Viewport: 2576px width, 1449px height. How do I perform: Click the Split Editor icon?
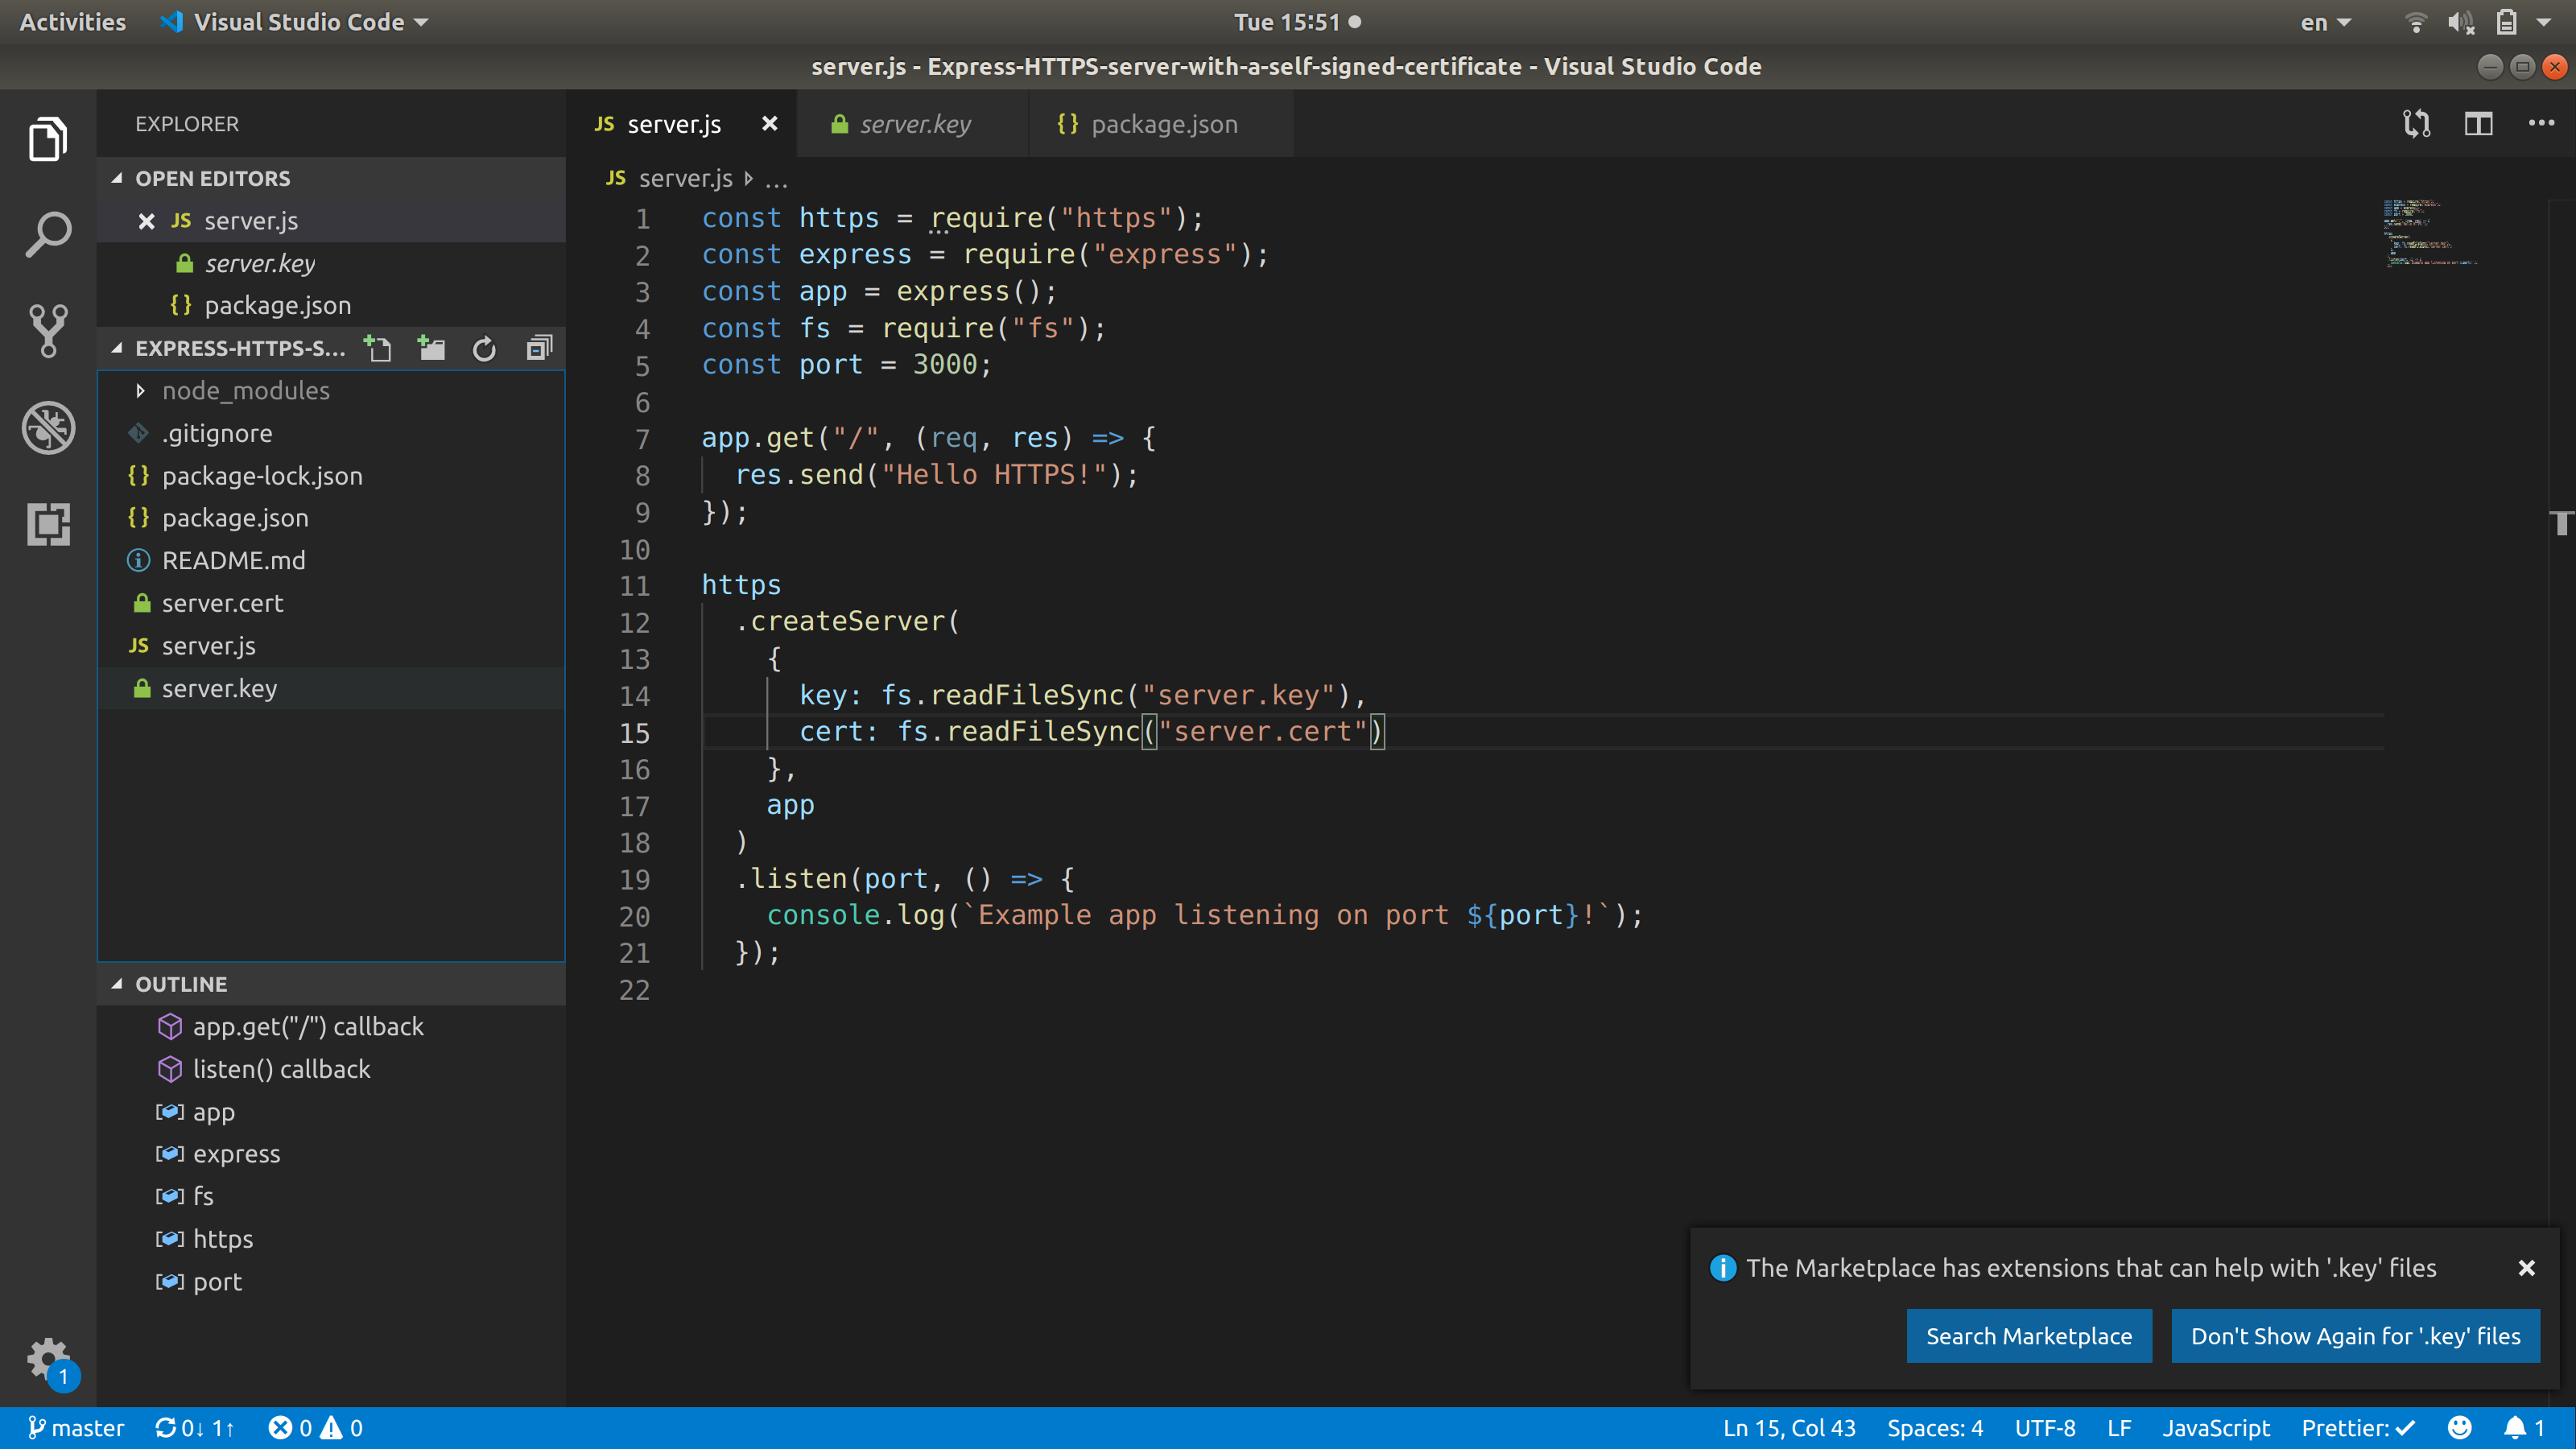(x=2478, y=124)
